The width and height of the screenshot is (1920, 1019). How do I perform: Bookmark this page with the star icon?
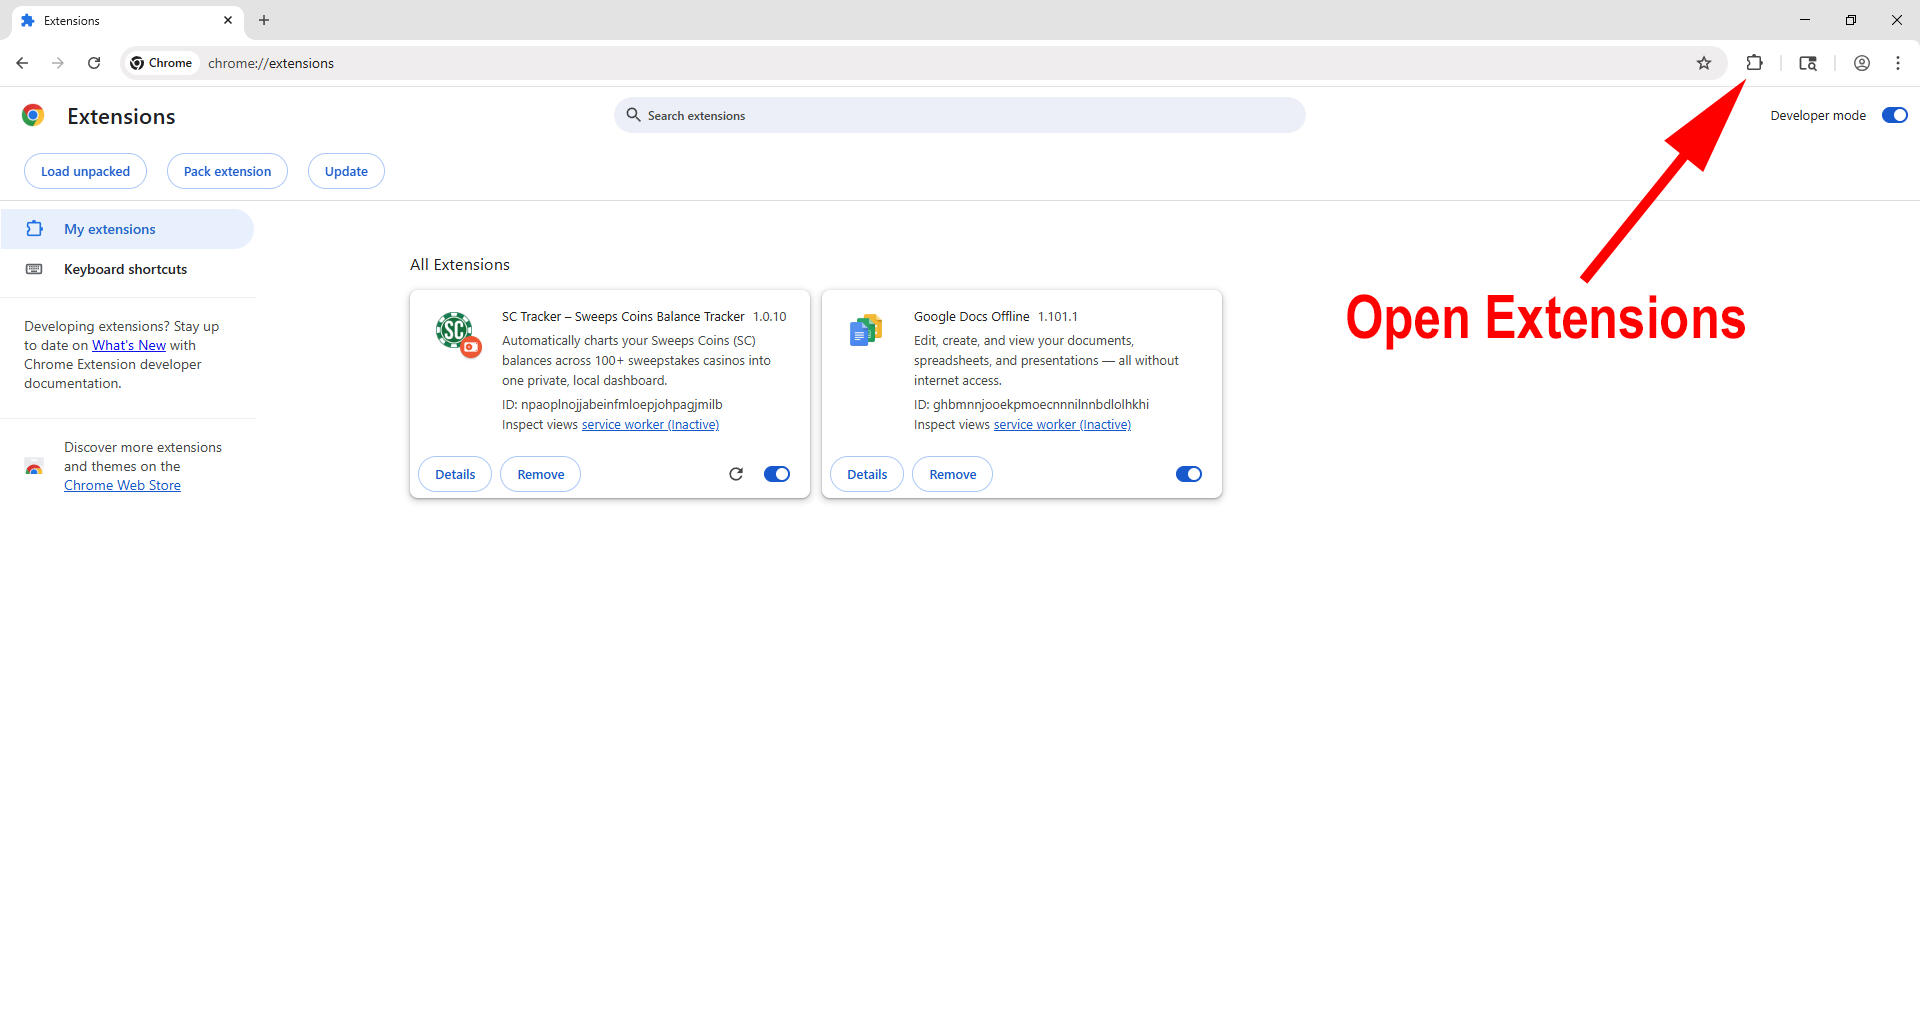tap(1704, 63)
